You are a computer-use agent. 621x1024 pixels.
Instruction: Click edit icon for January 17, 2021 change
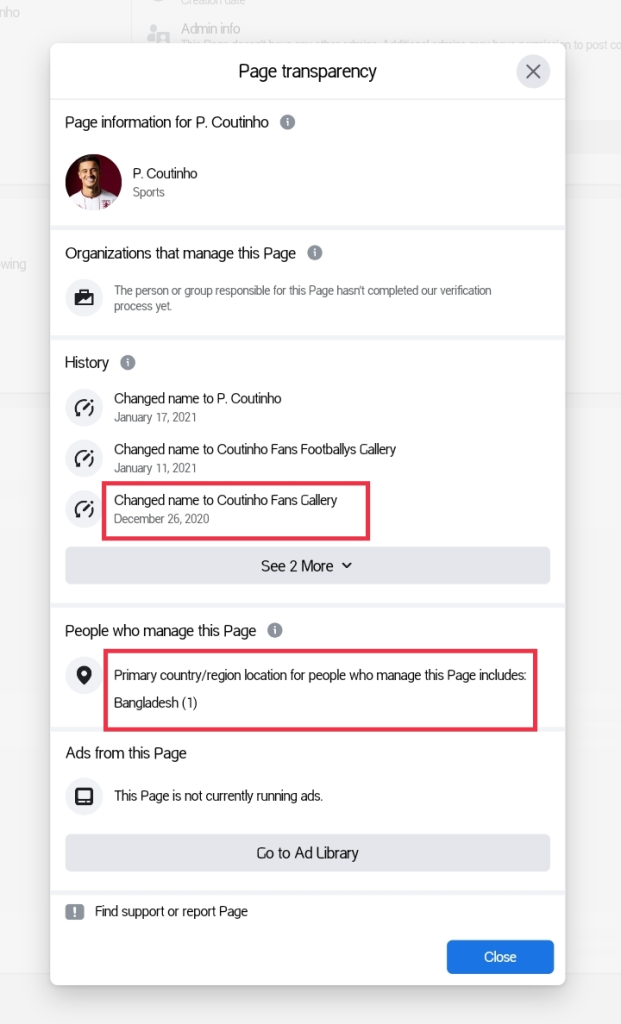84,408
